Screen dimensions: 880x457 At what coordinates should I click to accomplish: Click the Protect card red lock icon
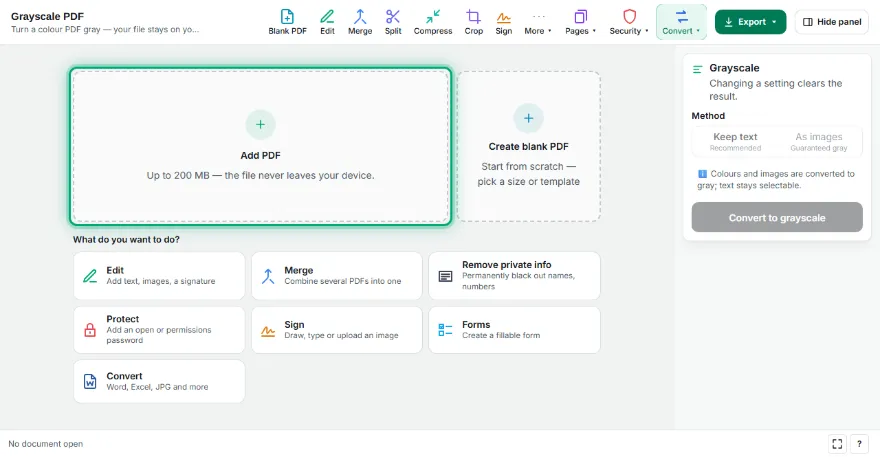90,330
